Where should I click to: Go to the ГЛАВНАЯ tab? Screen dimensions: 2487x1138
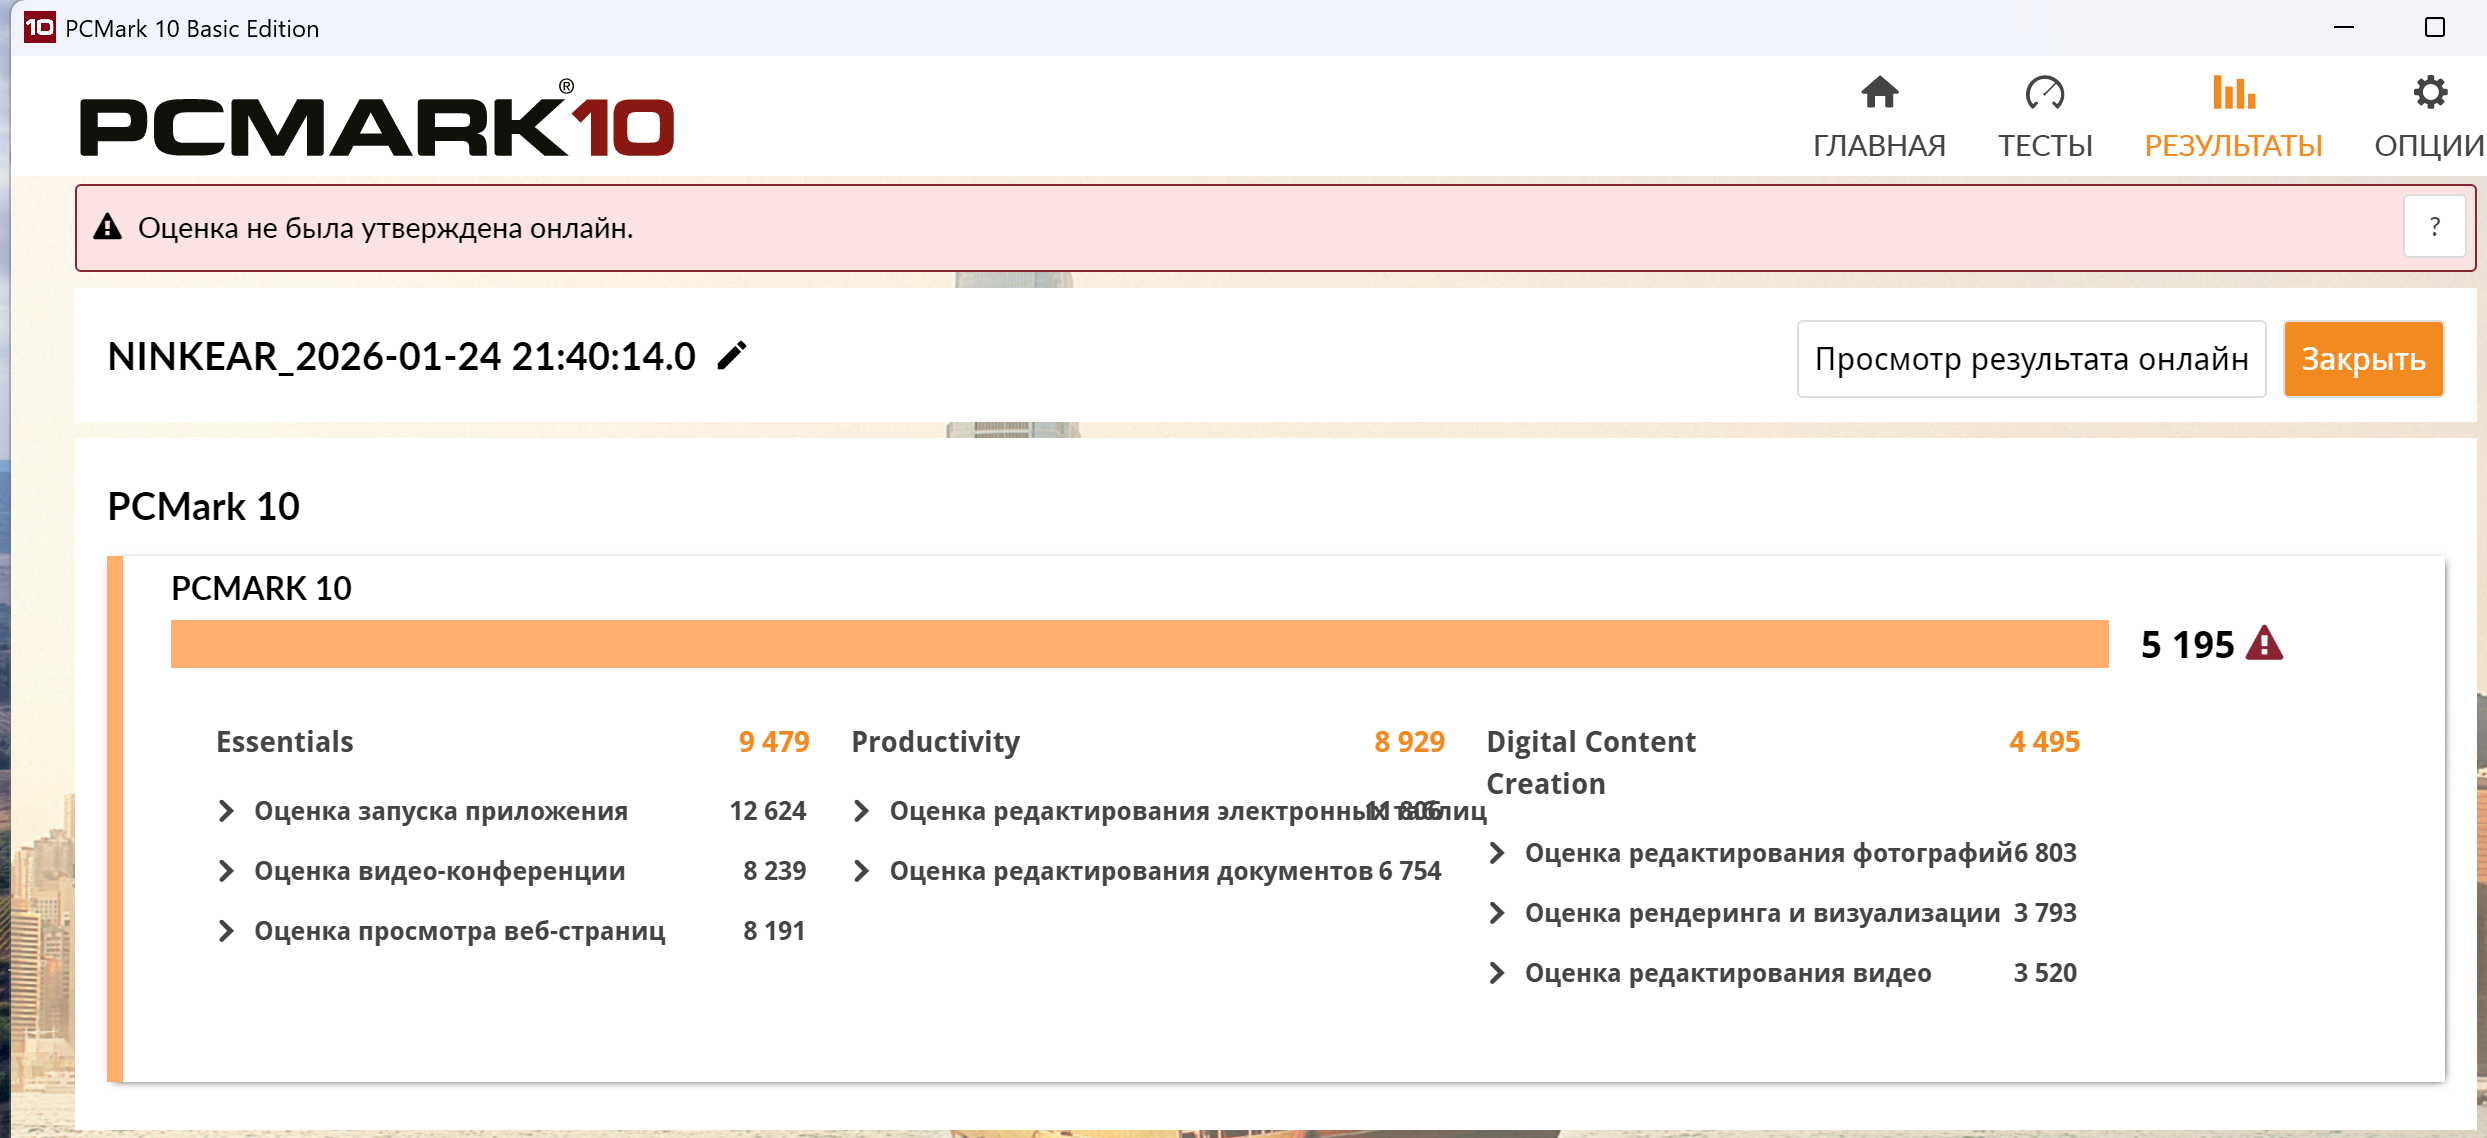click(1879, 145)
